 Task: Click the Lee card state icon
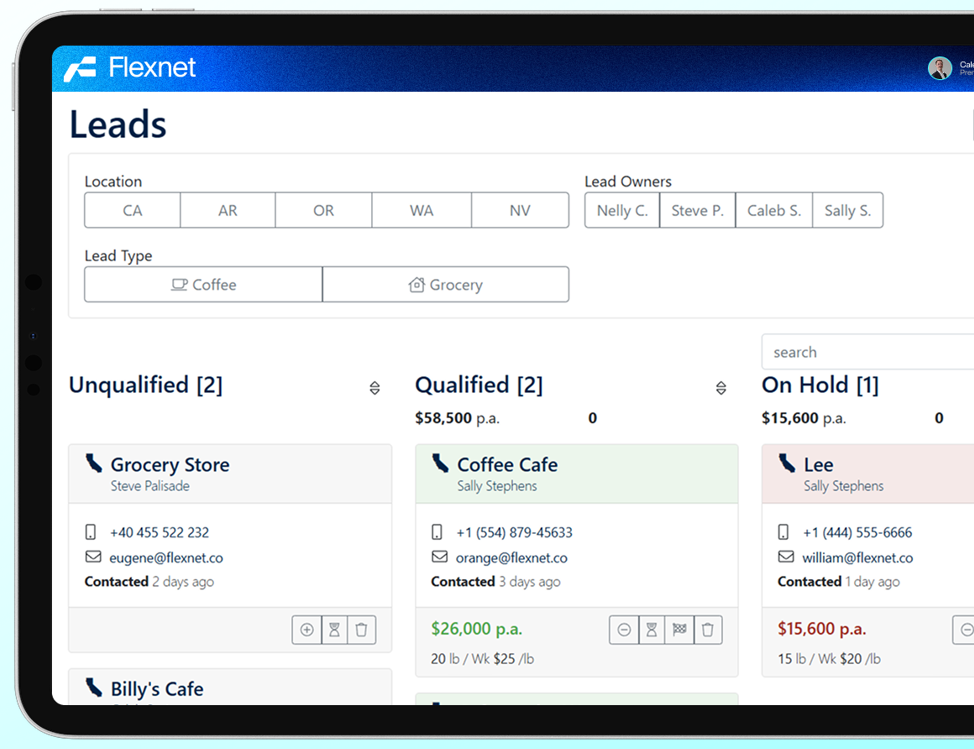[787, 463]
